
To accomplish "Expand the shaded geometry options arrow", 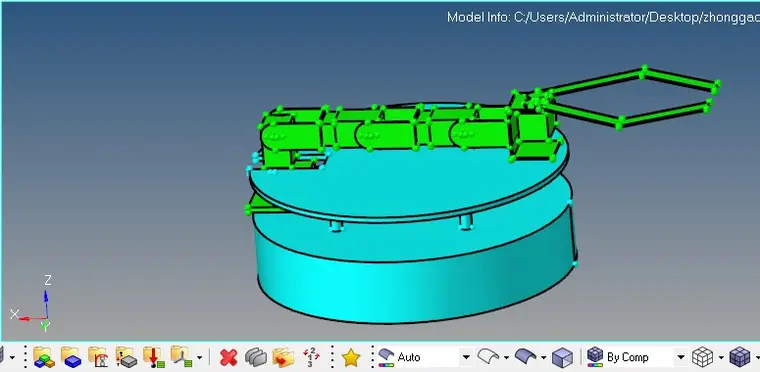I will [543, 358].
